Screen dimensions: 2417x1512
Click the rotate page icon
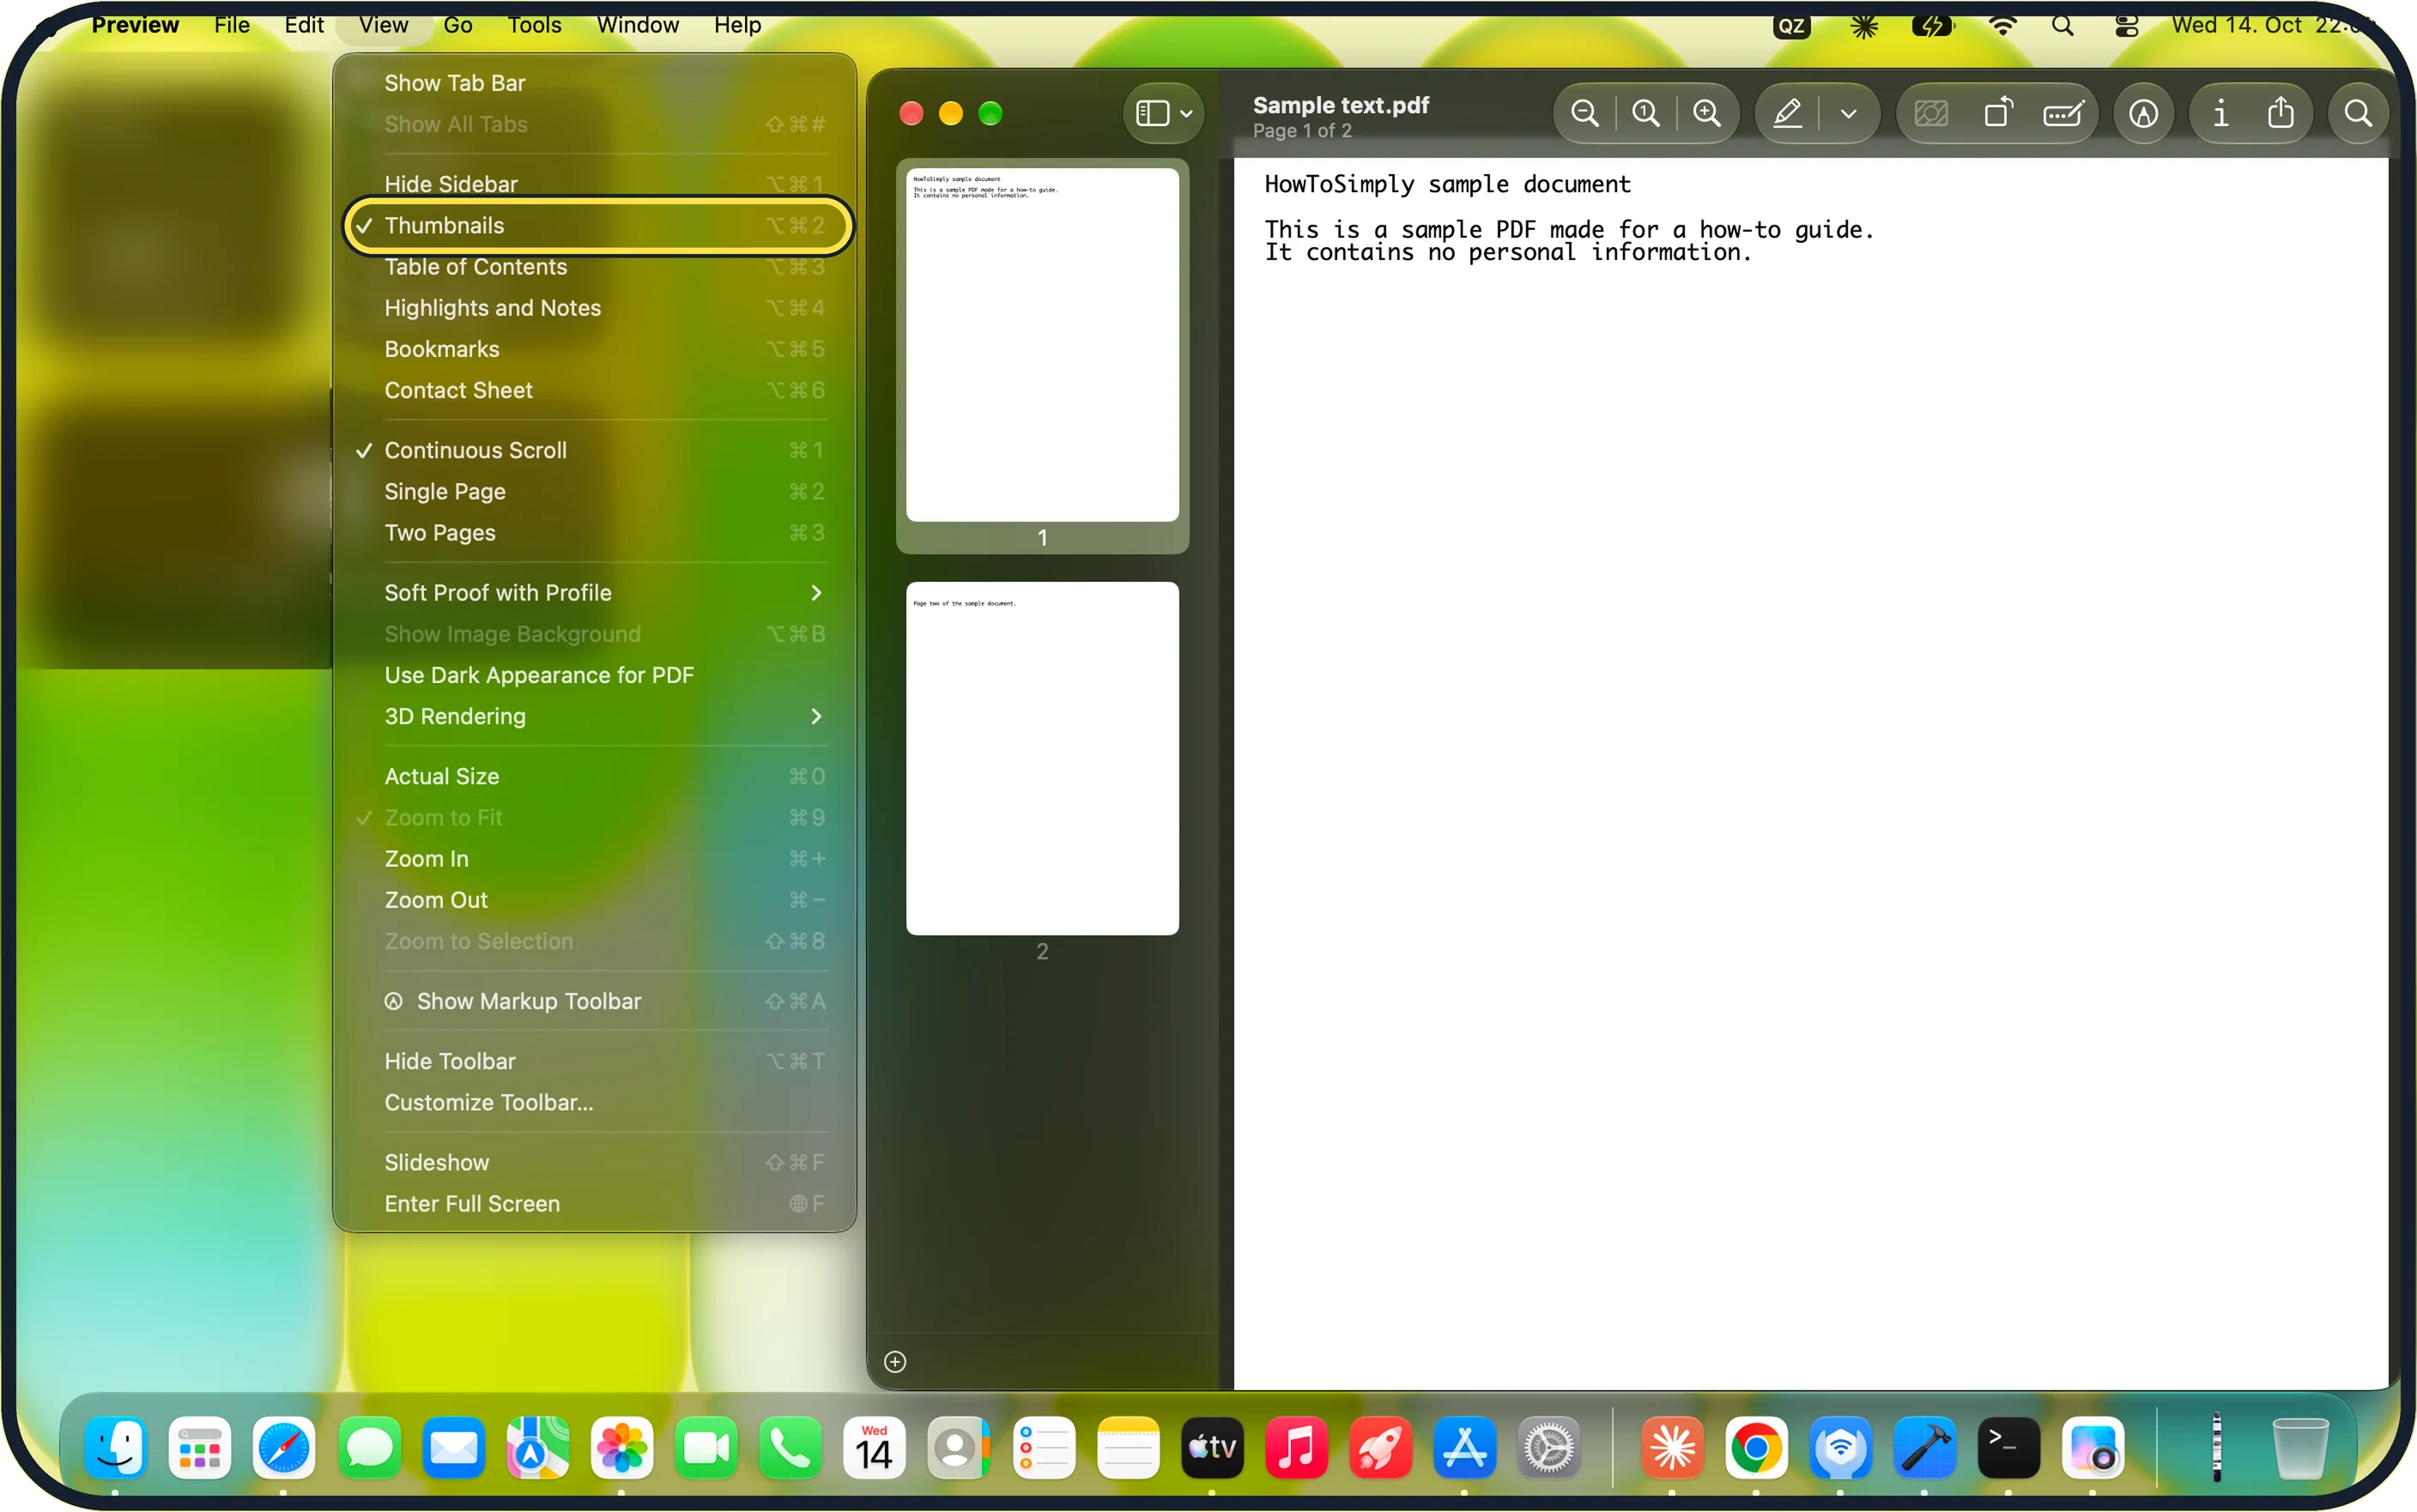[1998, 113]
